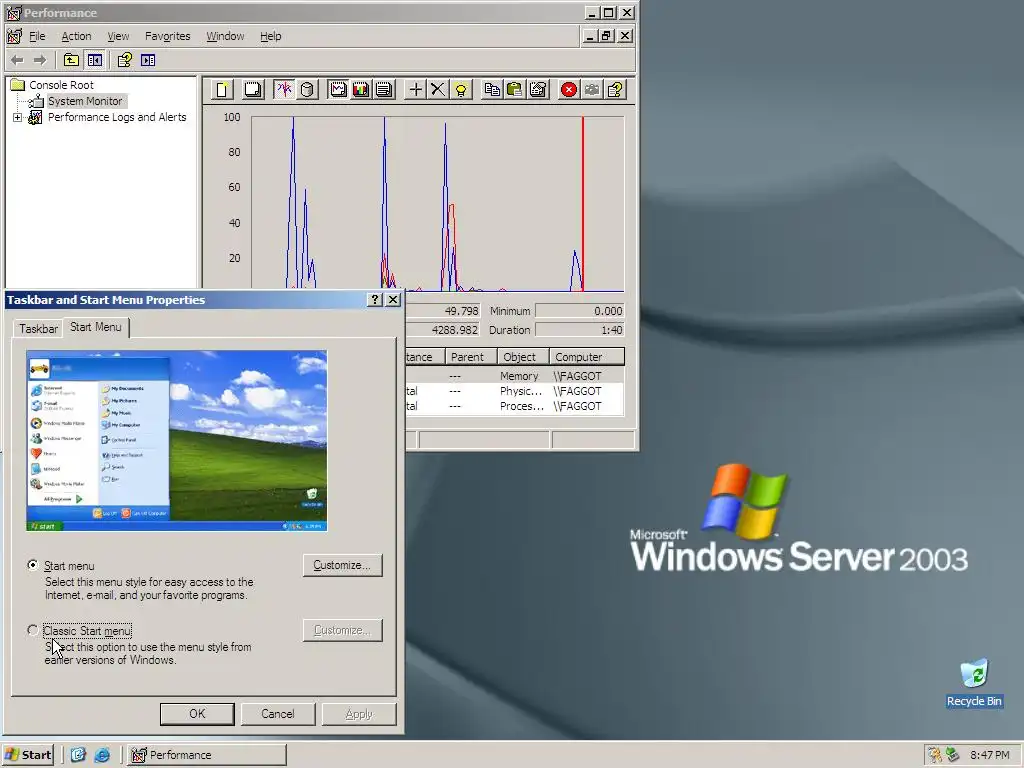Switch to View Histogram icon

tap(361, 89)
